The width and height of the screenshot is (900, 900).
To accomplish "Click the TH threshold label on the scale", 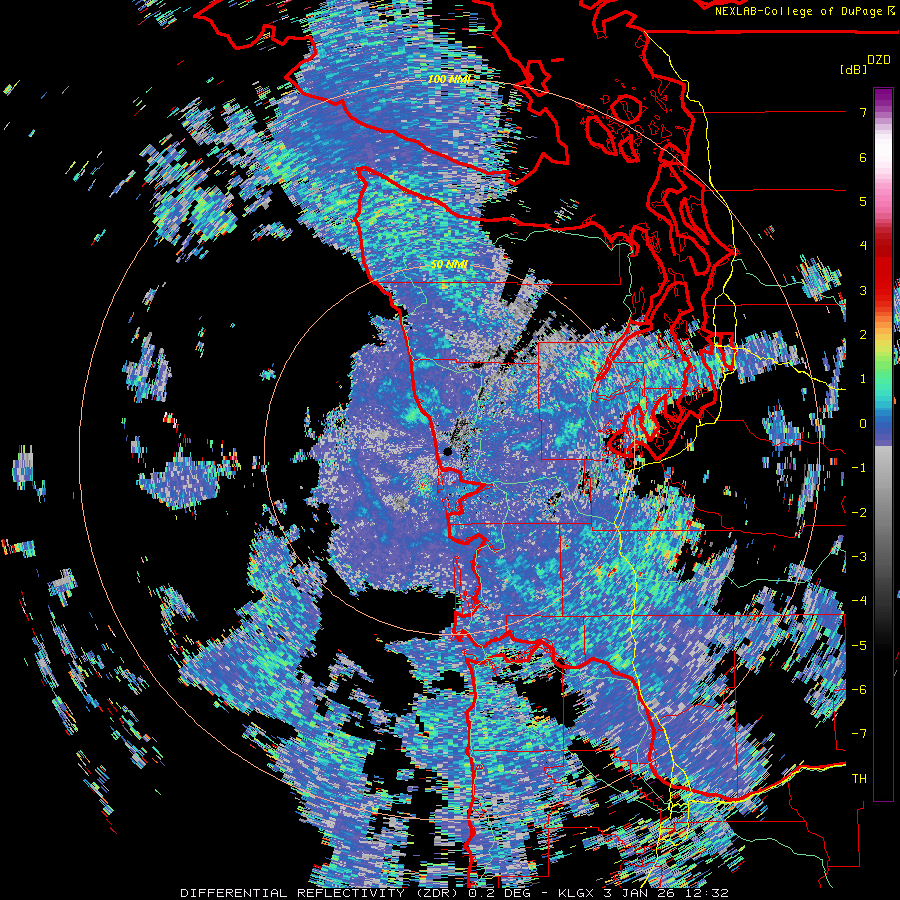I will click(x=859, y=779).
